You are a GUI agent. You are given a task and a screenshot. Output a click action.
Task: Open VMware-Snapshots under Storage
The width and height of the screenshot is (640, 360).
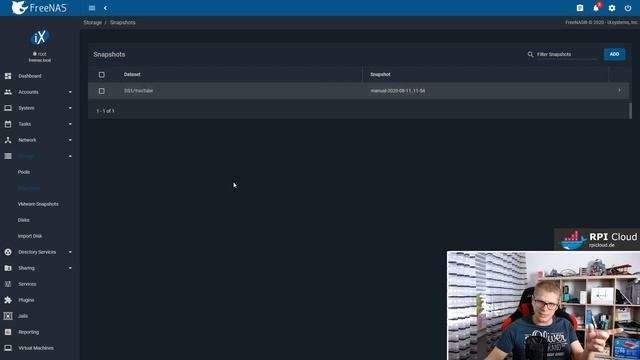click(38, 204)
